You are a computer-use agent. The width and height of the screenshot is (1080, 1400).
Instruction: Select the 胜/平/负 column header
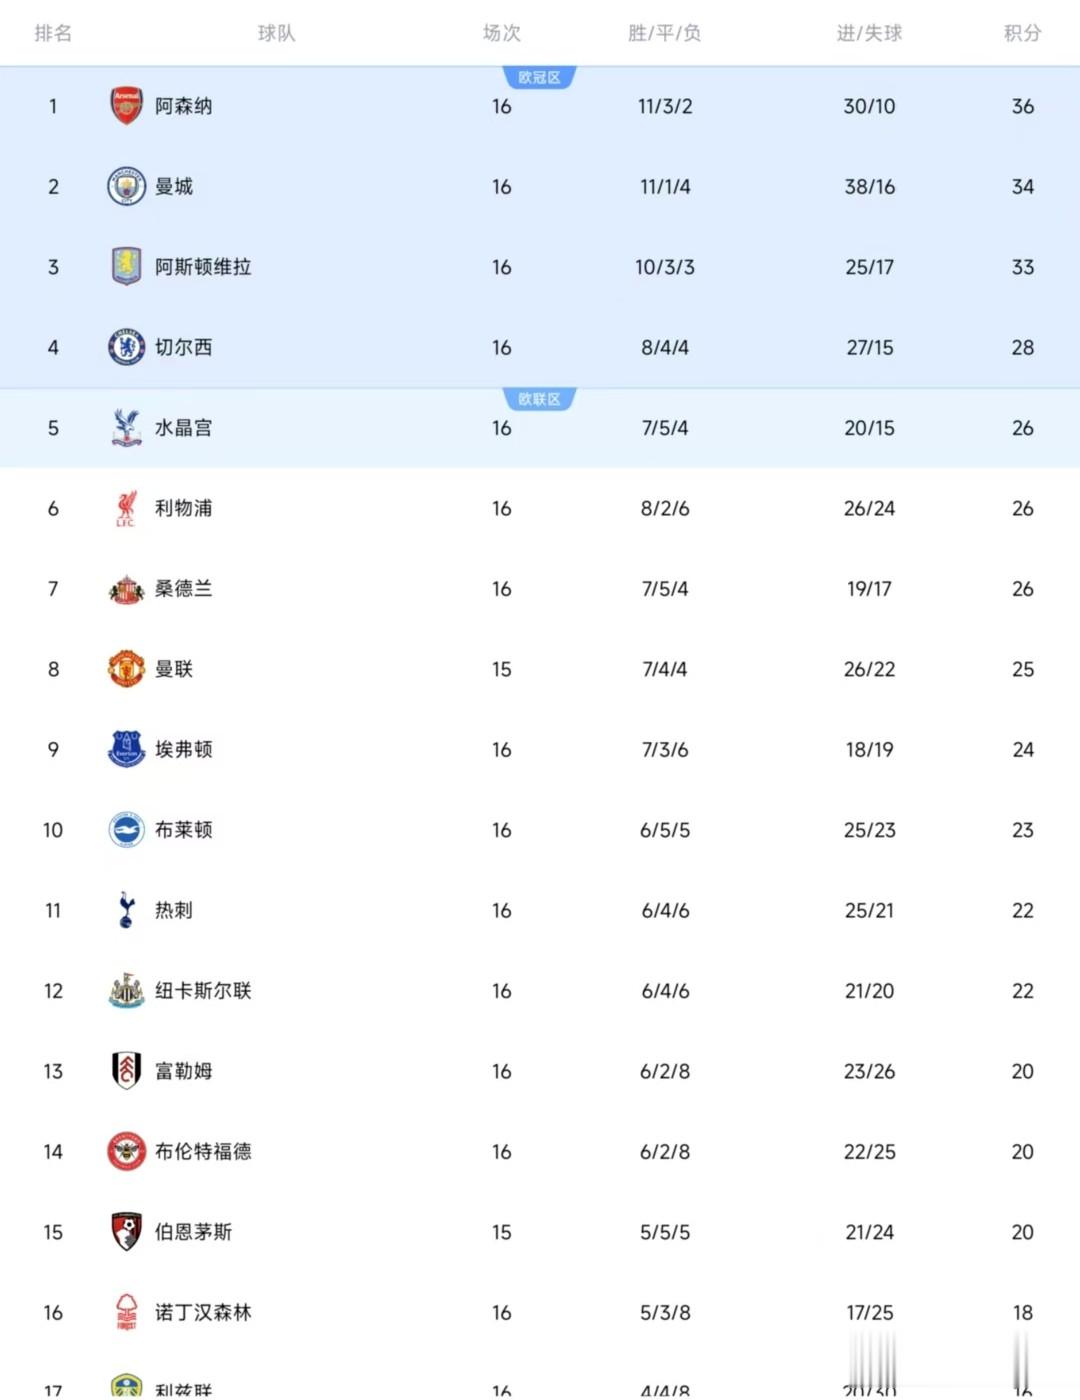664,33
